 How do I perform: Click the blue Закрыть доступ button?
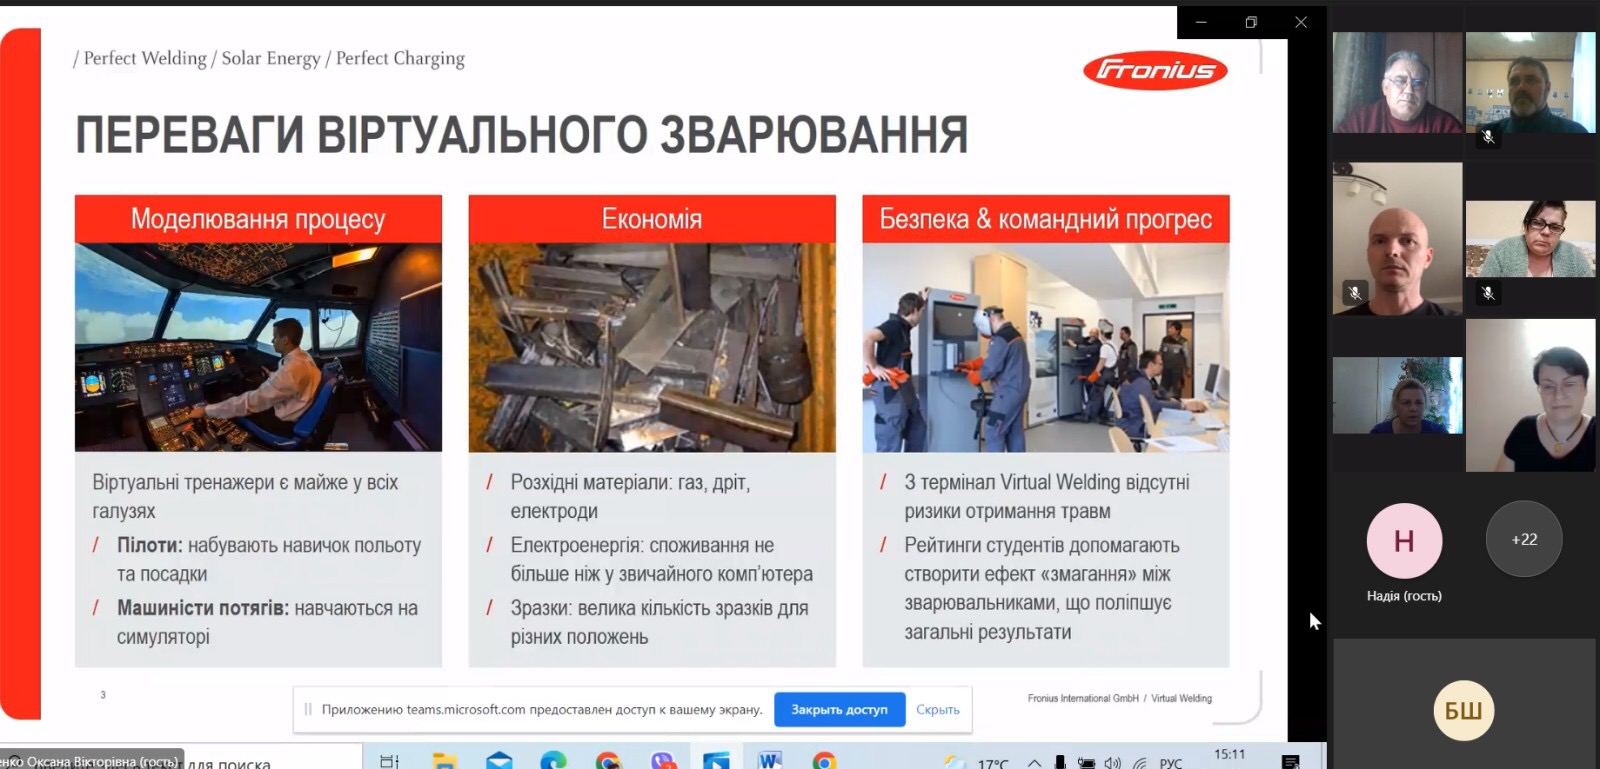(839, 709)
